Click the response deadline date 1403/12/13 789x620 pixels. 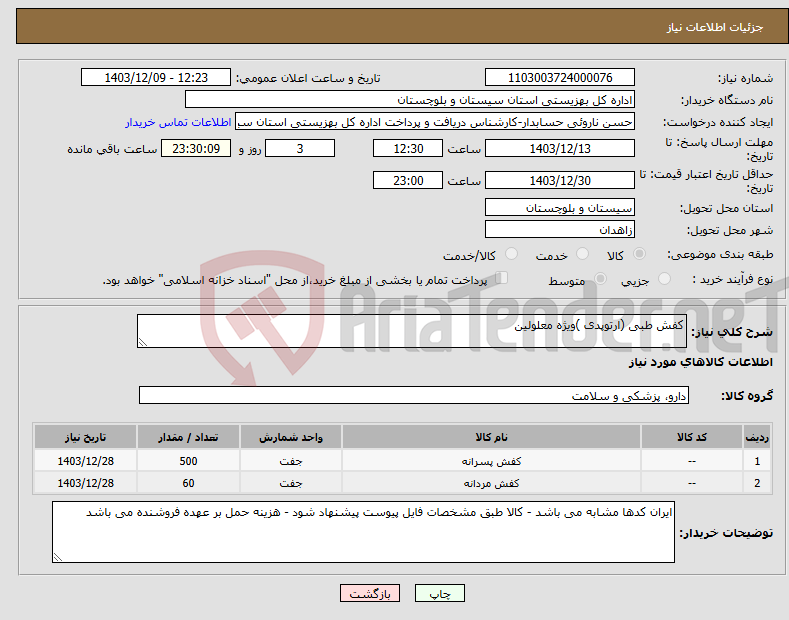[560, 148]
